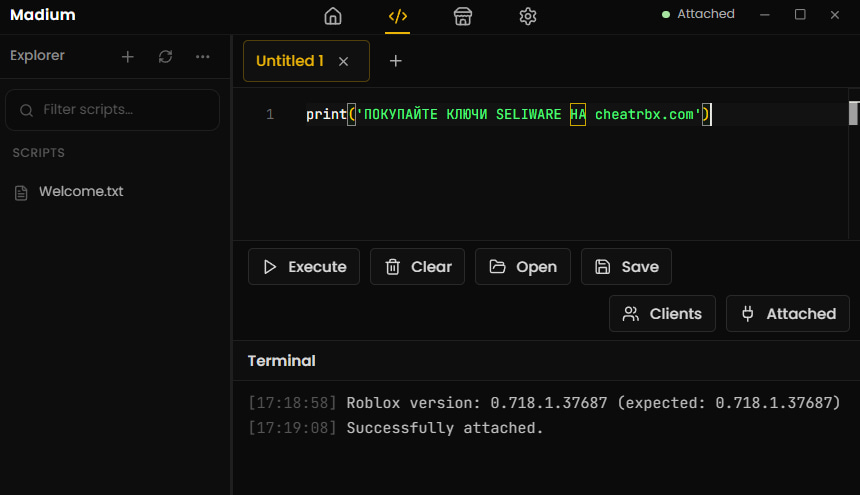Click the Explorer panel title
Image resolution: width=860 pixels, height=495 pixels.
pos(37,55)
